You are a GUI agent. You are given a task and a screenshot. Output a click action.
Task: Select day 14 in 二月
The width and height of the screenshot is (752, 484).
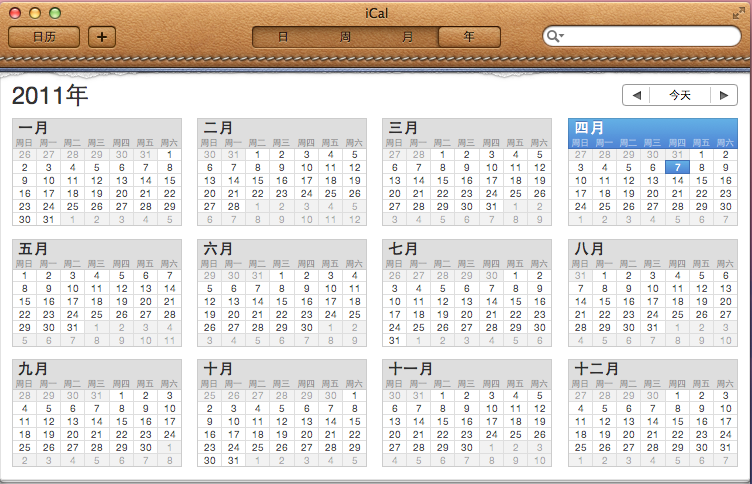[234, 180]
